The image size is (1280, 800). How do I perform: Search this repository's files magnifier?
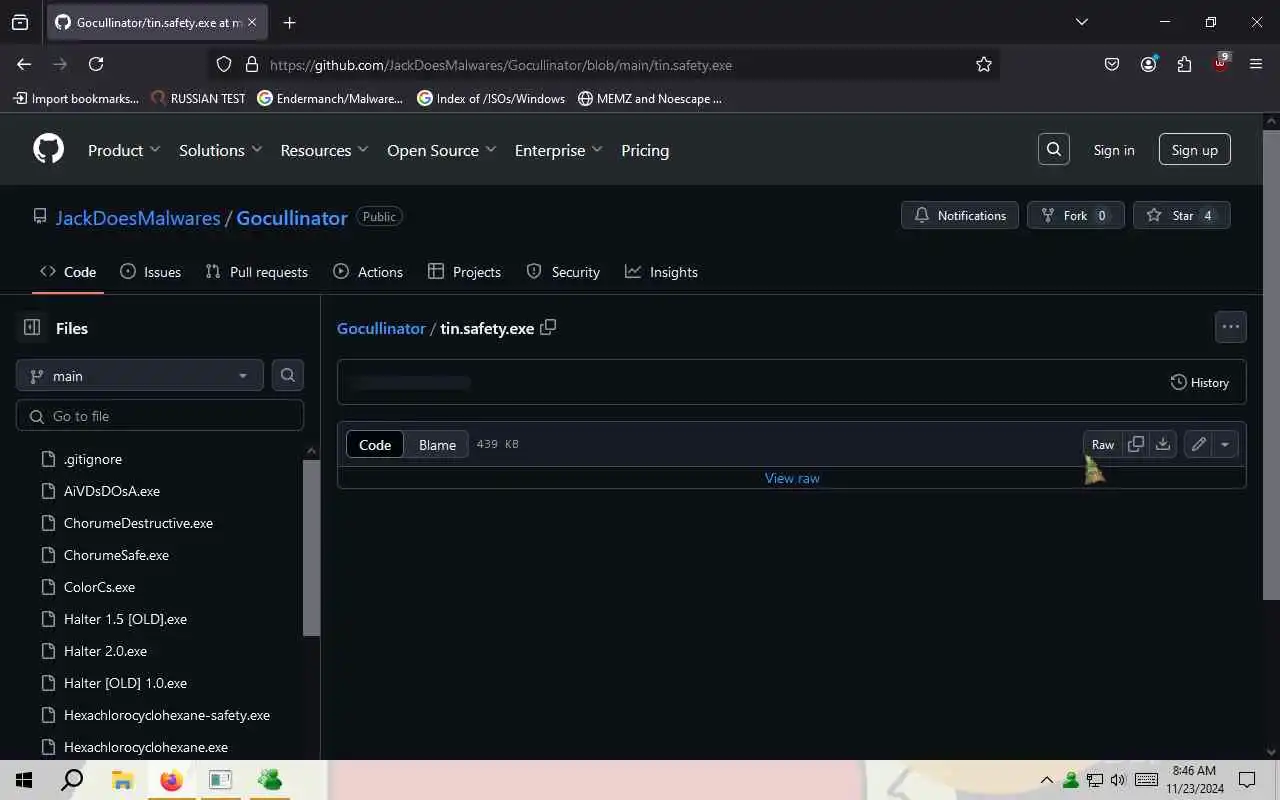click(x=288, y=376)
